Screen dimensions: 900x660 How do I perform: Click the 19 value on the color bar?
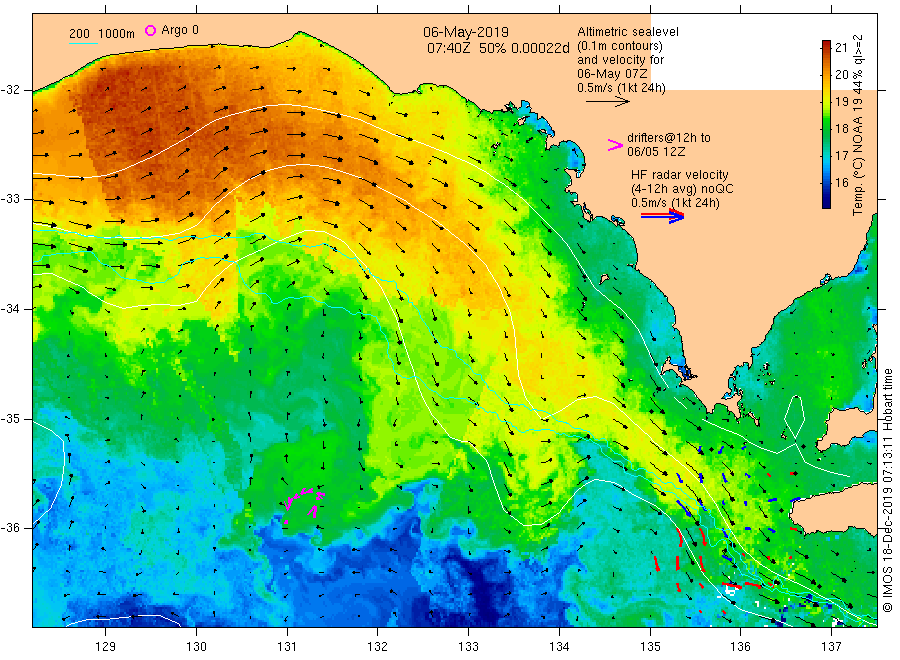pos(841,102)
